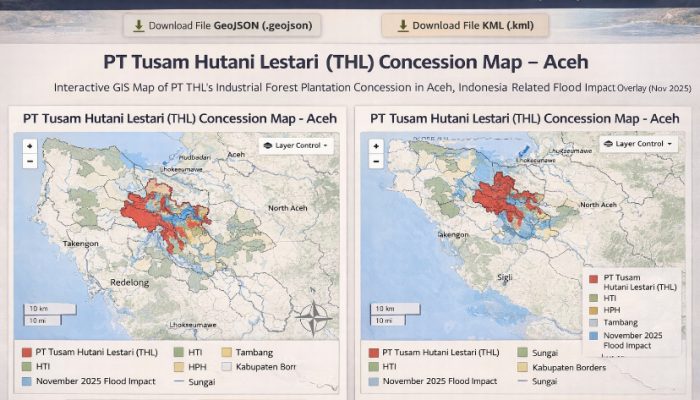Viewport: 700px width, 400px height.
Task: Click HPH swatch in left legend
Action: [179, 367]
